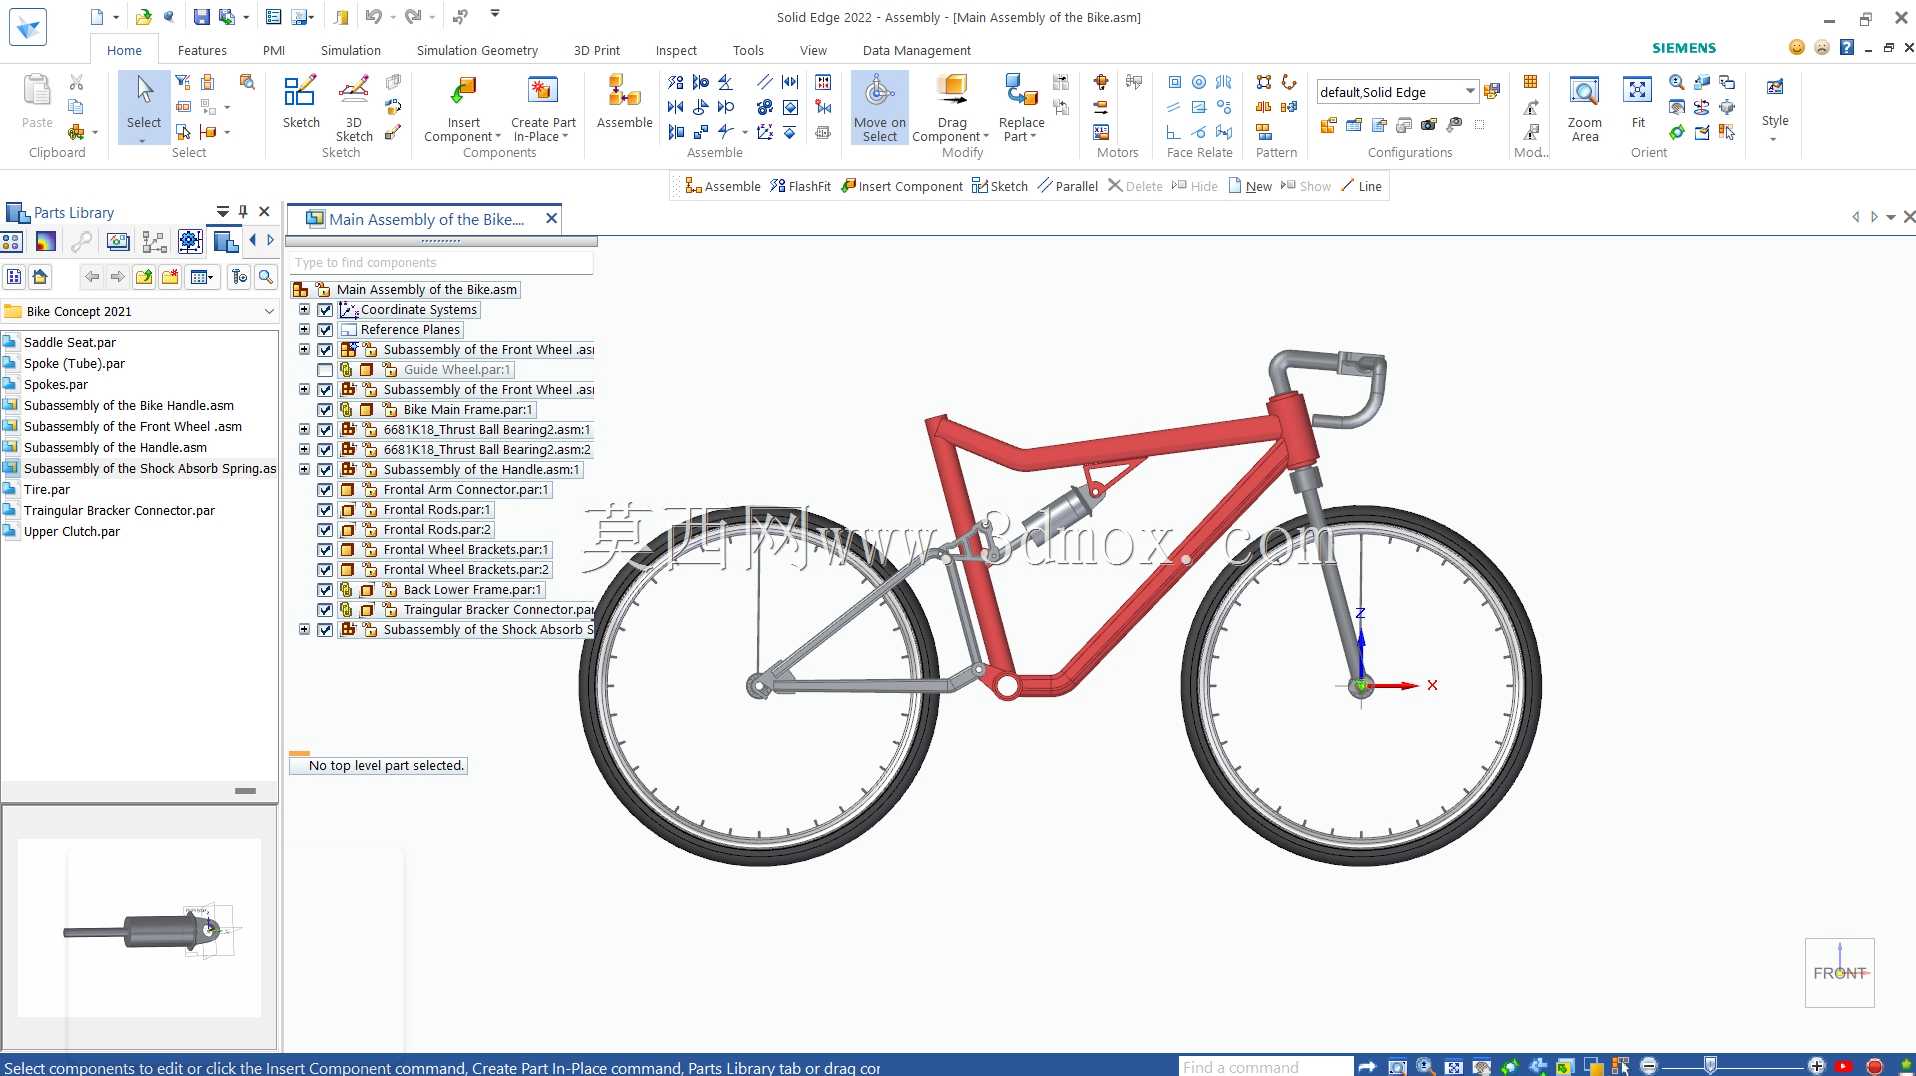Viewport: 1916px width, 1076px height.
Task: Switch to the PMI tab
Action: tap(274, 50)
